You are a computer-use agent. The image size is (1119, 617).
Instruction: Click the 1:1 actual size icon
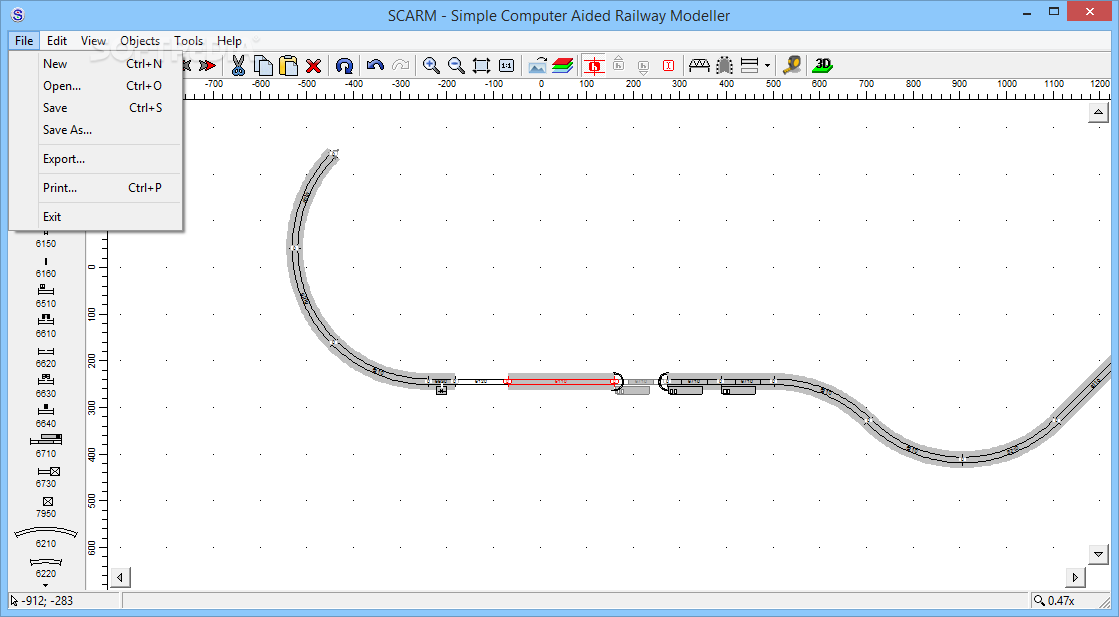[x=506, y=66]
